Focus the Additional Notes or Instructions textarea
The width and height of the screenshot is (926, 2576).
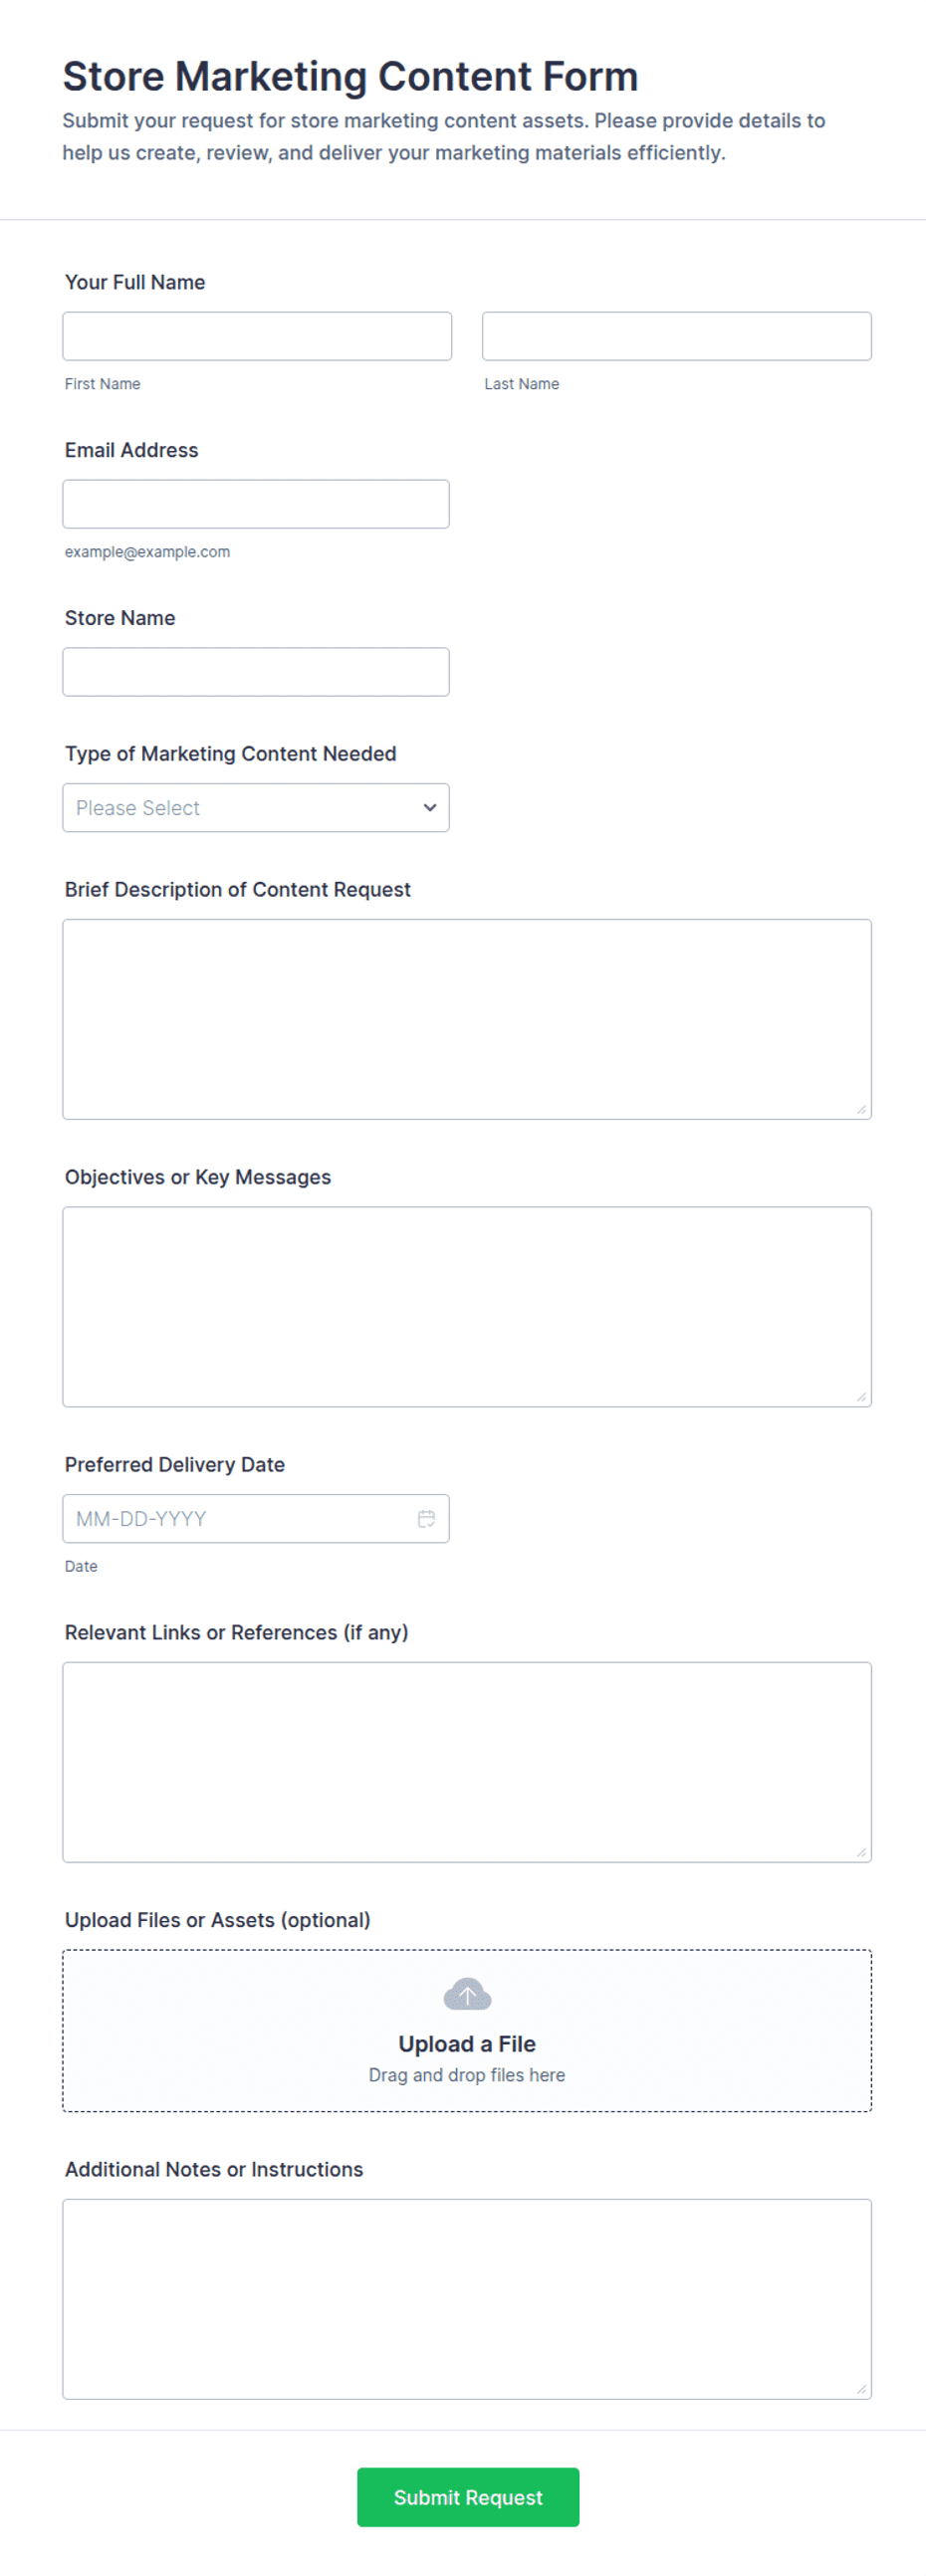point(467,2298)
